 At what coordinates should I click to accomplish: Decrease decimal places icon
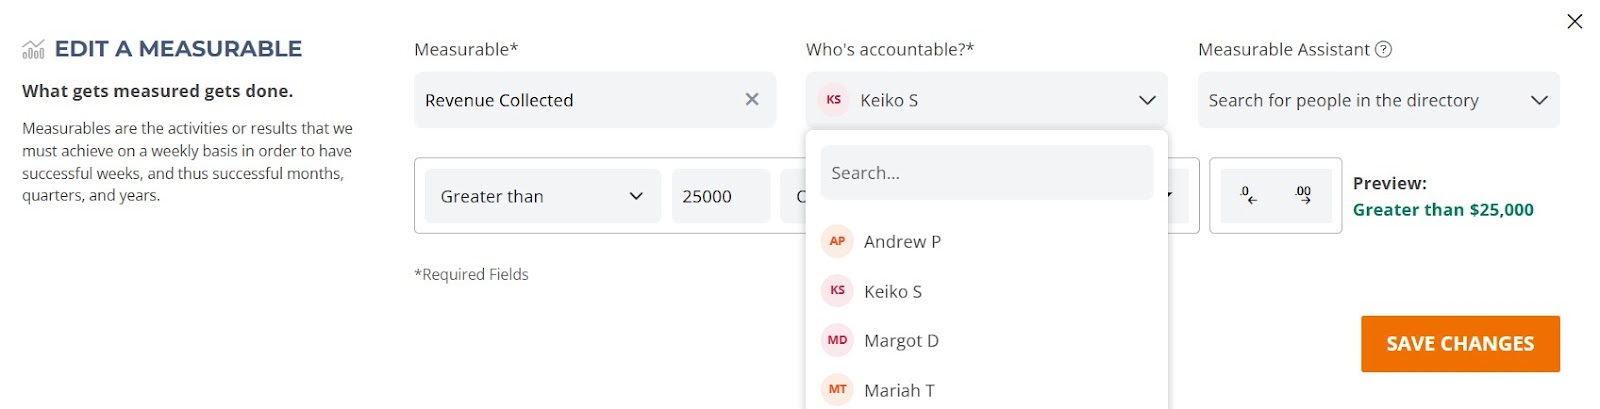(x=1248, y=196)
